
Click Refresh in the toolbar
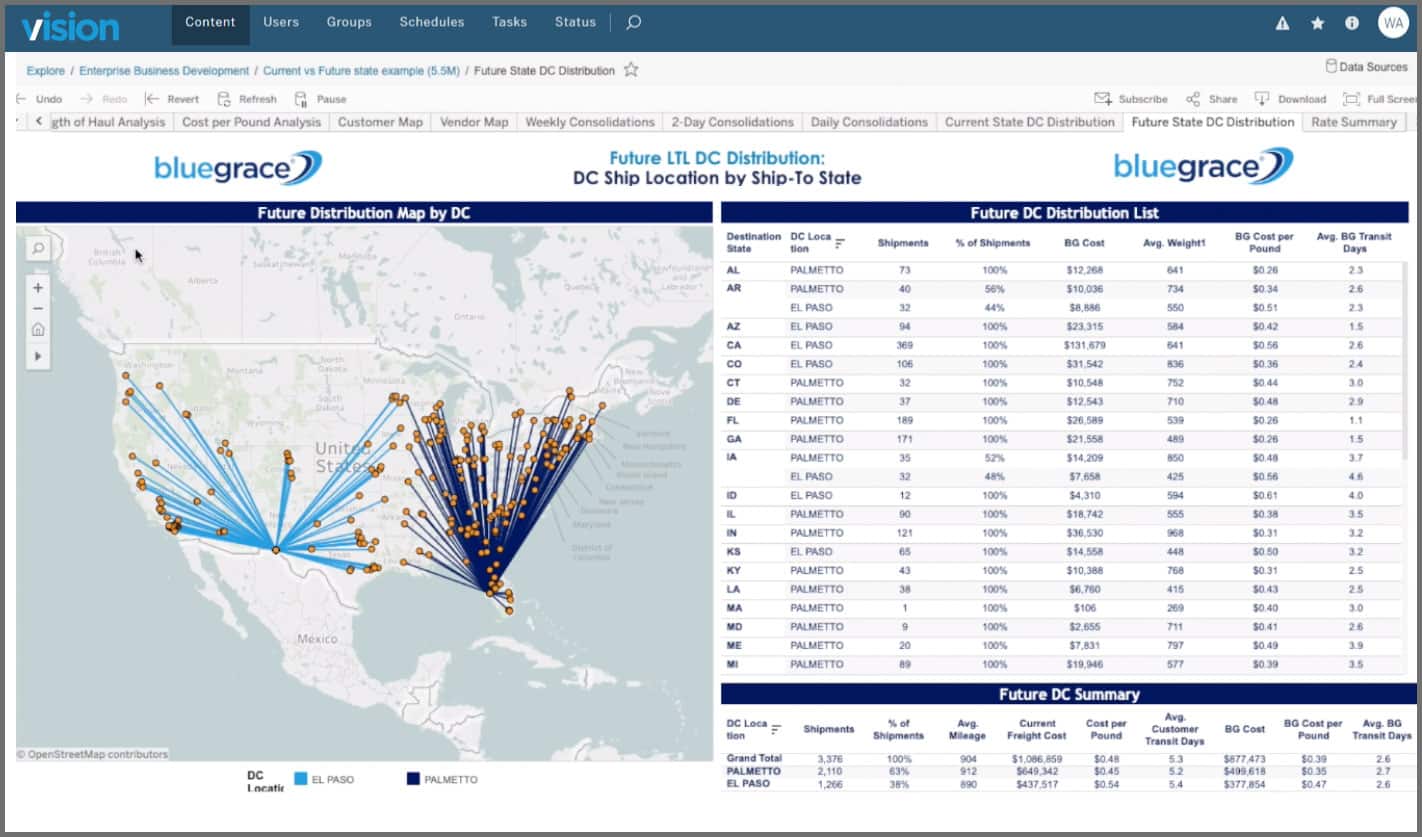(247, 99)
